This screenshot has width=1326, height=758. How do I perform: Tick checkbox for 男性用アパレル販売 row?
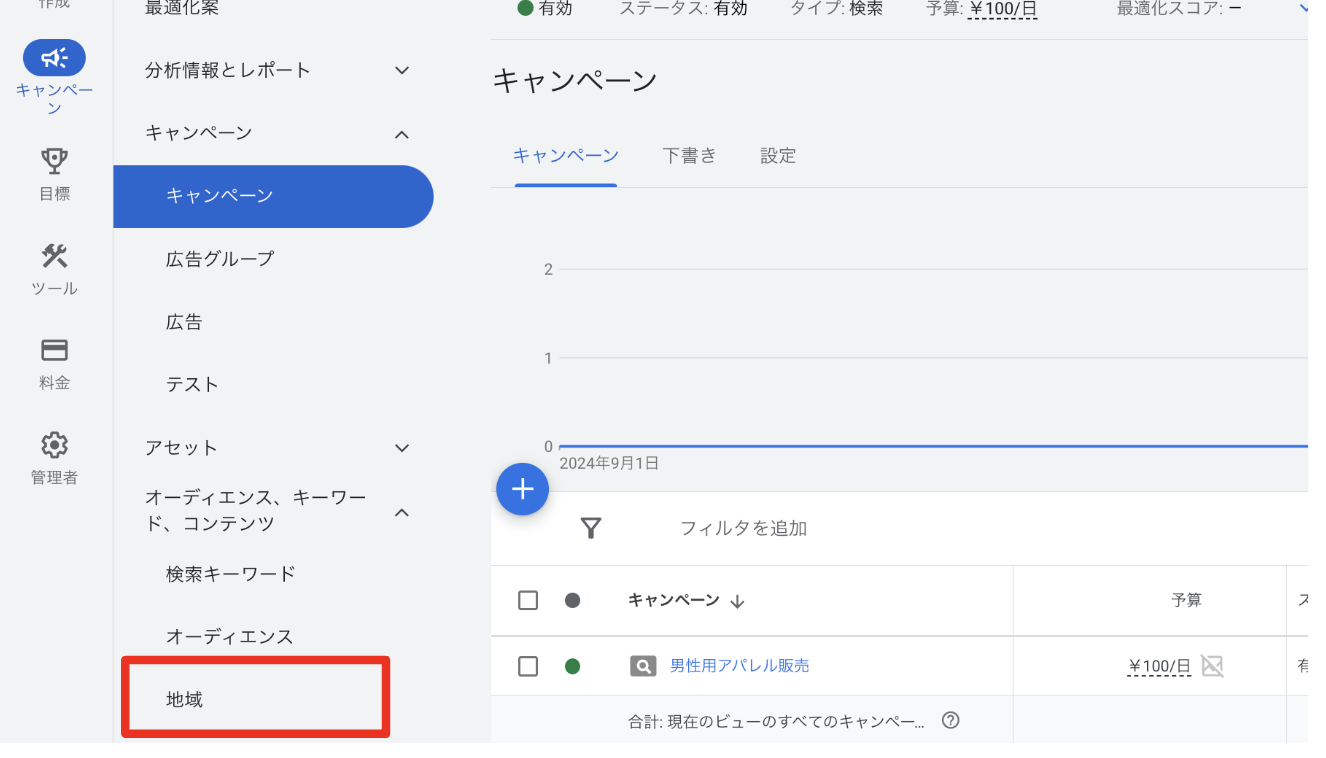[528, 666]
